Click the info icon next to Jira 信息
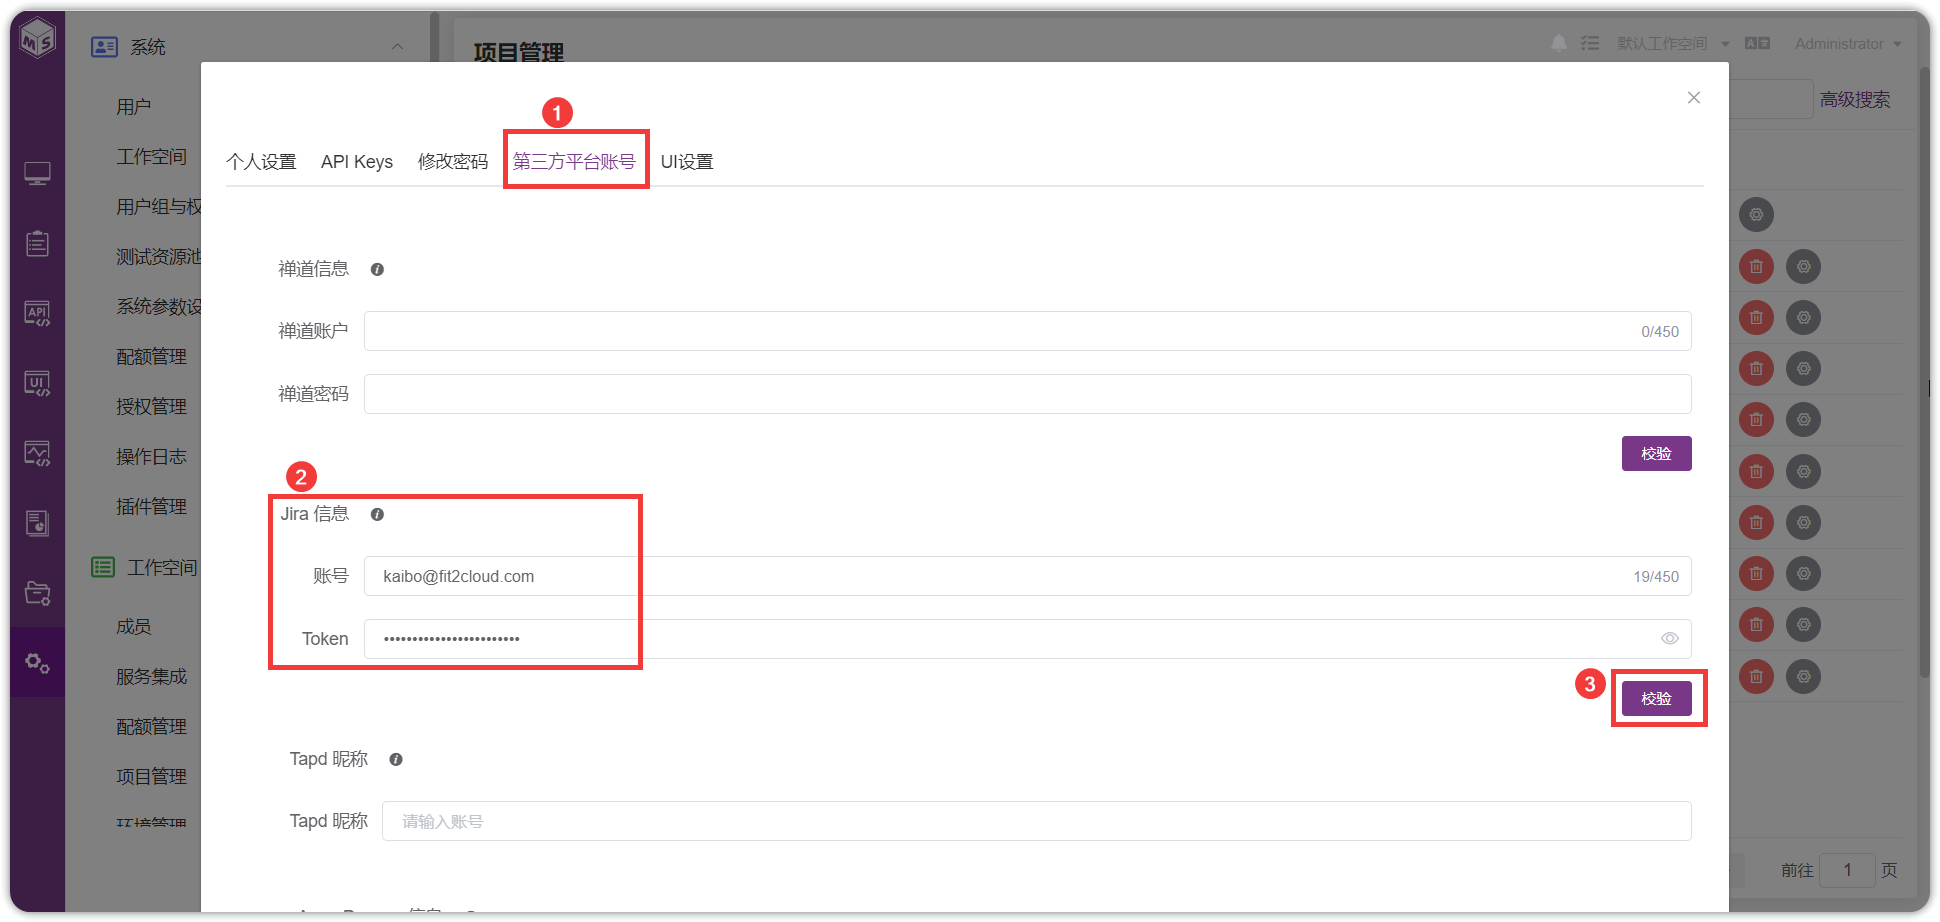Image resolution: width=1940 pixels, height=922 pixels. [x=377, y=514]
